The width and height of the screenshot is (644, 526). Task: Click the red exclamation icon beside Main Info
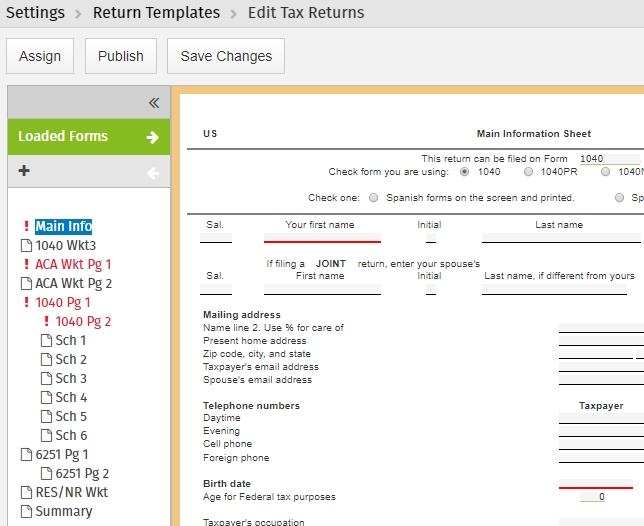tap(26, 227)
